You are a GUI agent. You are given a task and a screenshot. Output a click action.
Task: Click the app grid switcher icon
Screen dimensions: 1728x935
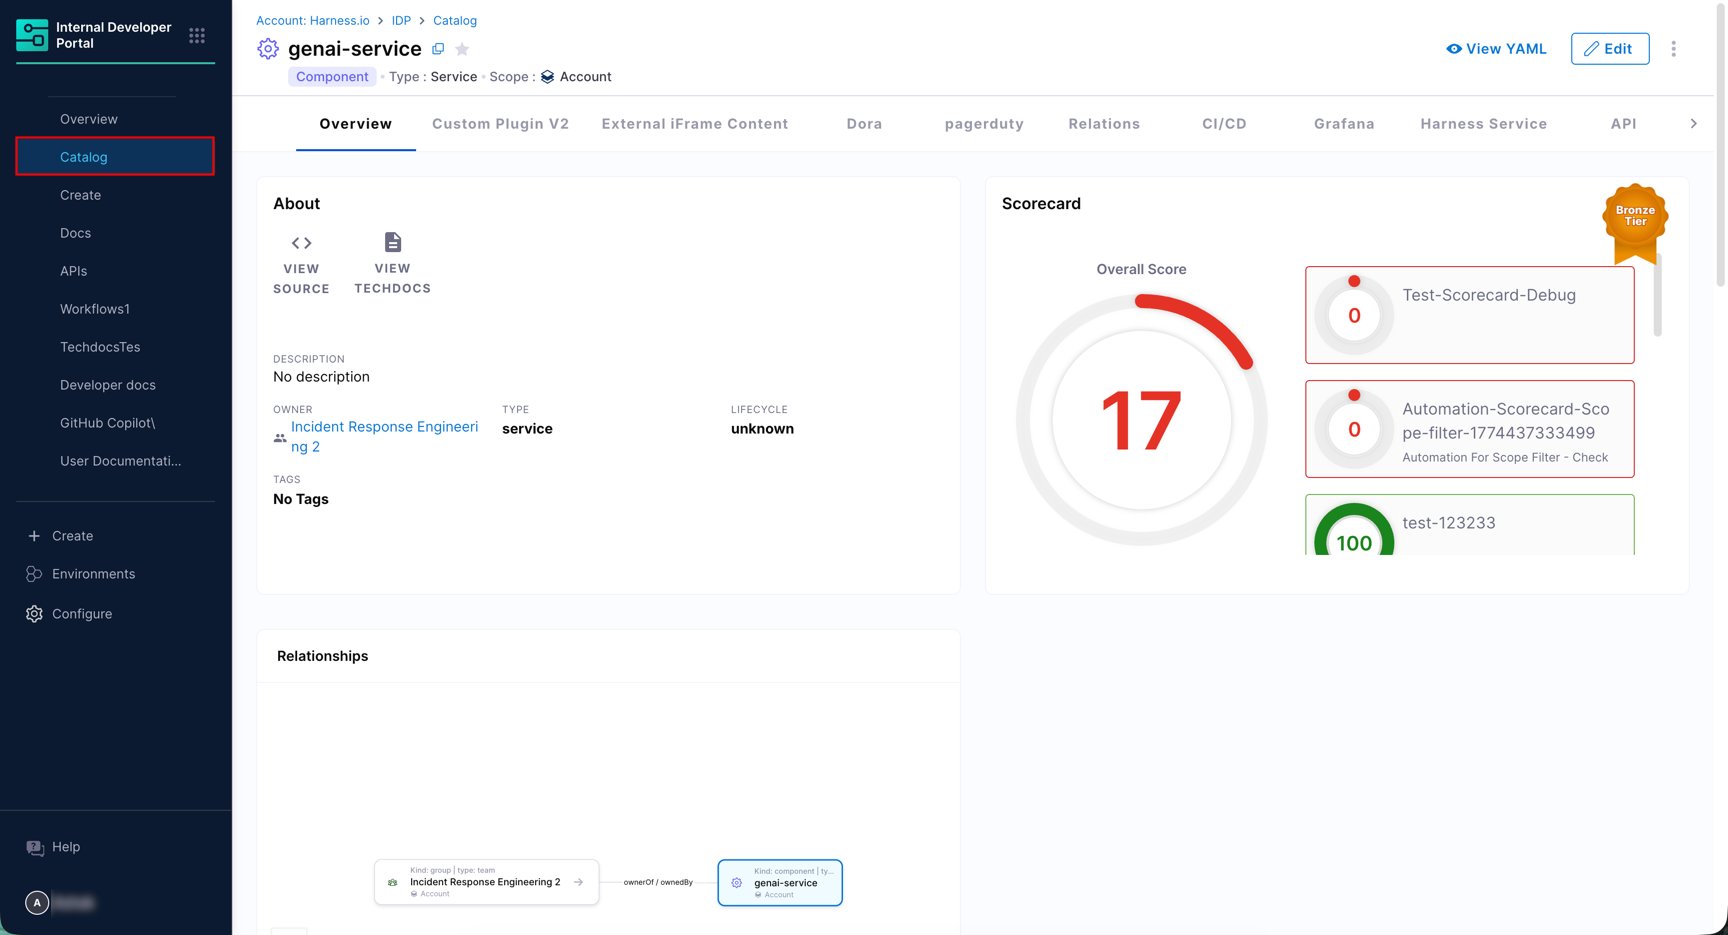(x=197, y=36)
